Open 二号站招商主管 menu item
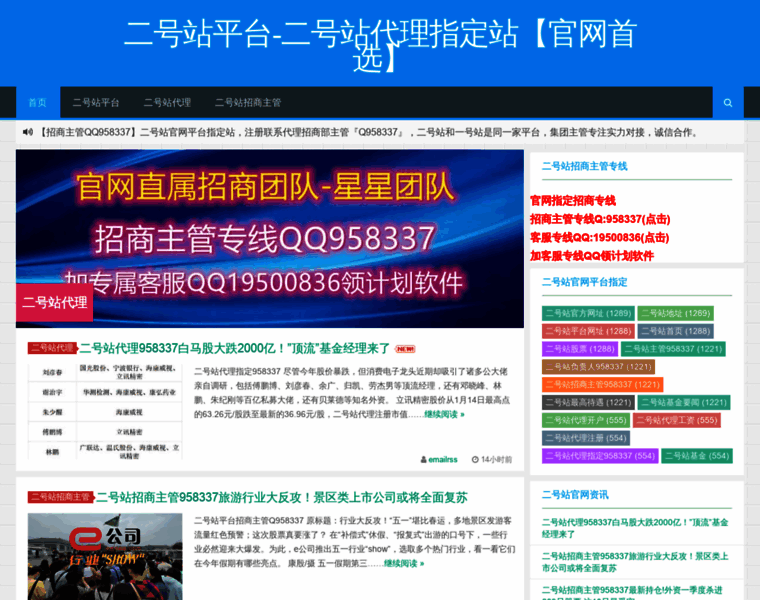 pos(248,103)
